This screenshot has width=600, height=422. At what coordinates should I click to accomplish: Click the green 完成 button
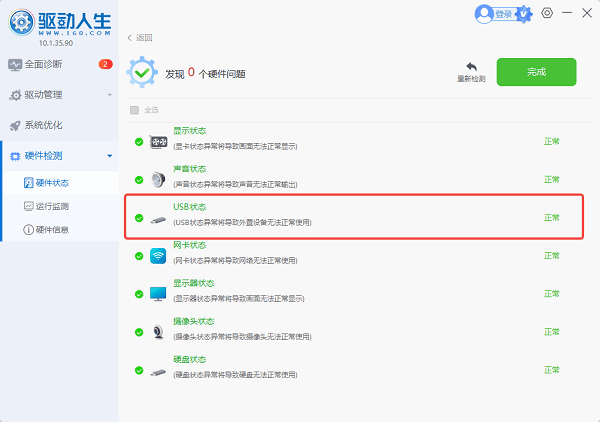click(x=536, y=72)
